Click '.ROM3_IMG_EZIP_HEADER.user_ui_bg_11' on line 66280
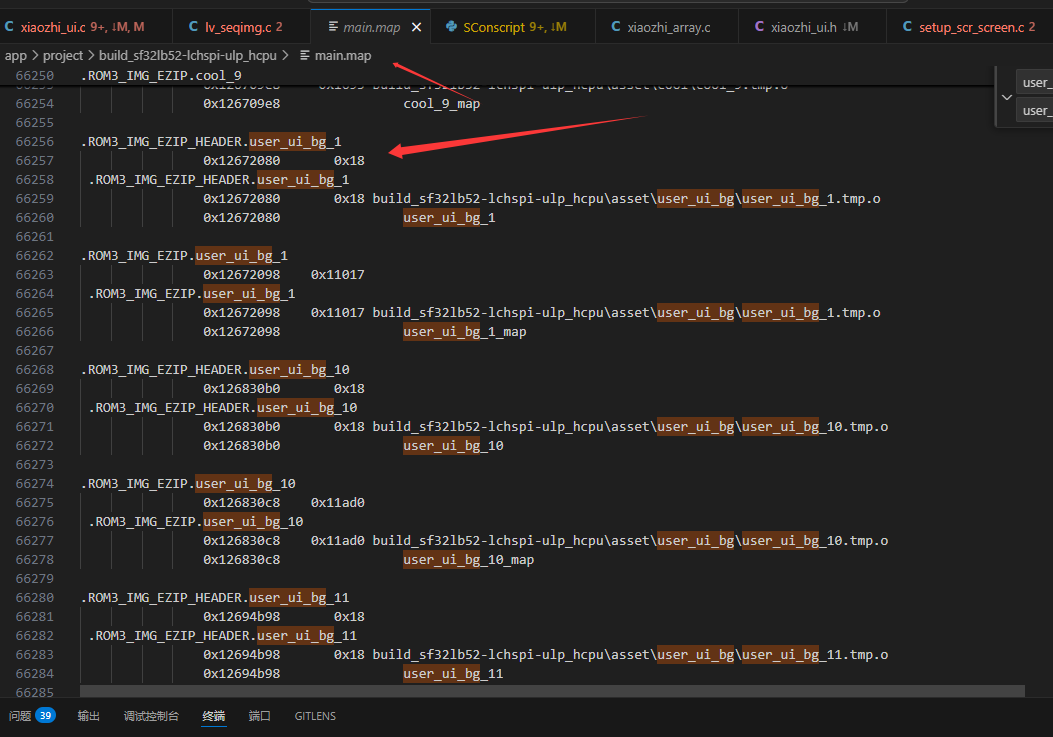Image resolution: width=1053 pixels, height=737 pixels. click(215, 597)
